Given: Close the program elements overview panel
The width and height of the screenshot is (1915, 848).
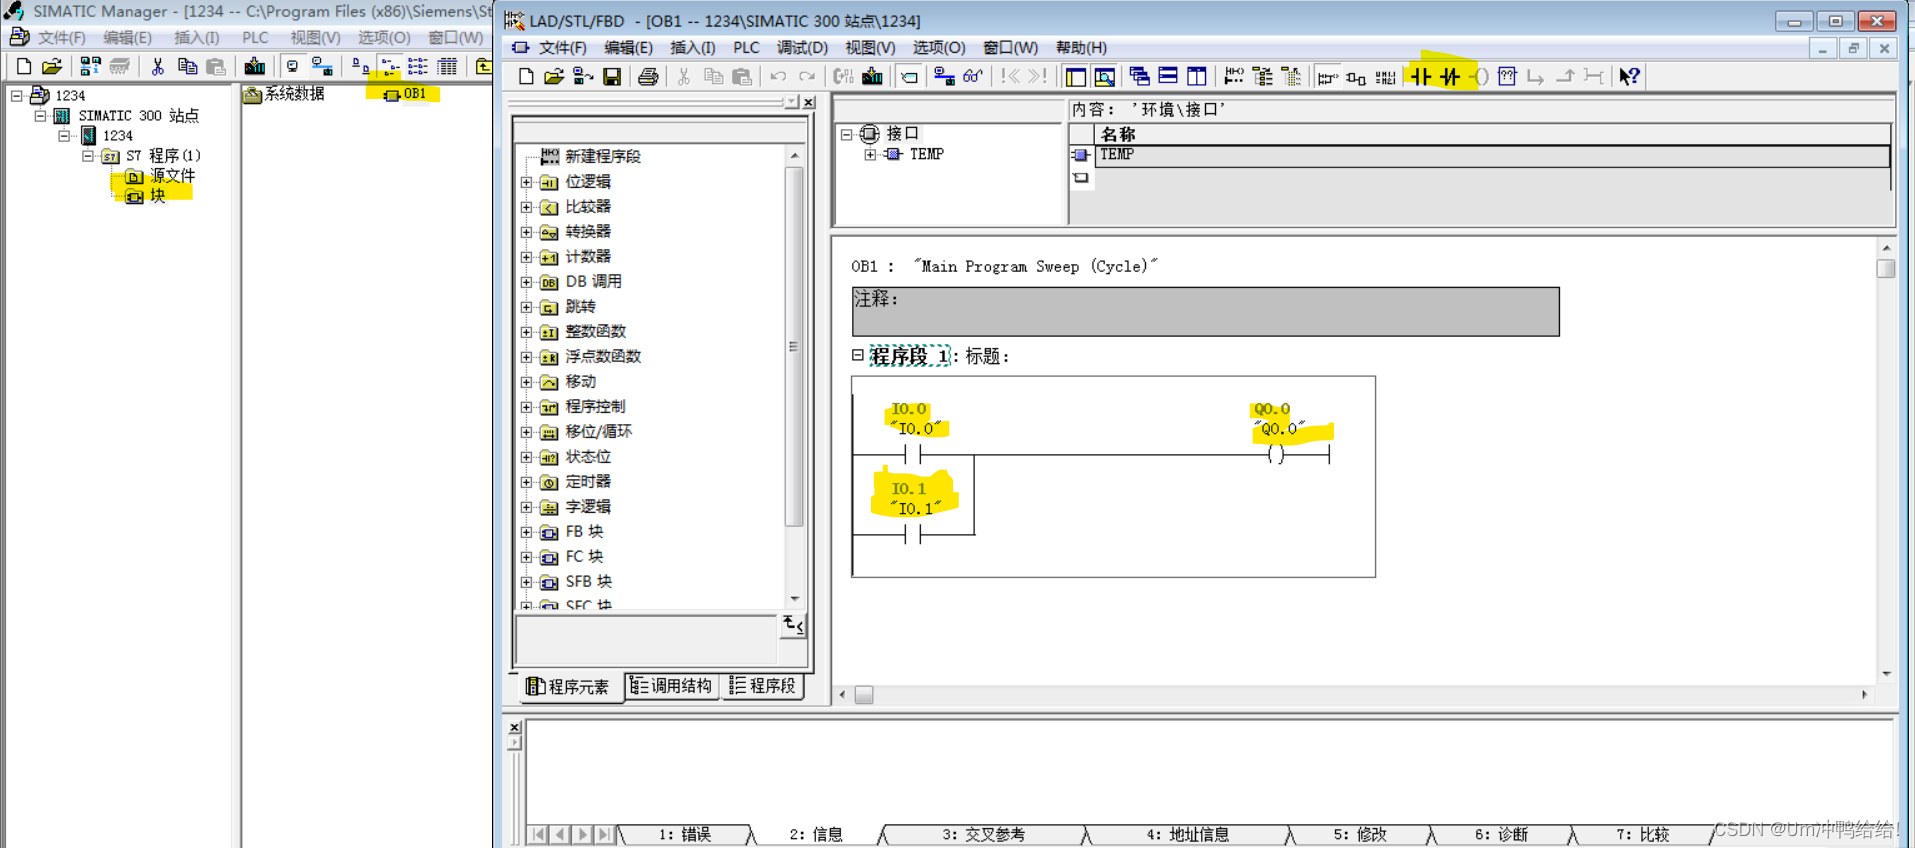Looking at the screenshot, I should [809, 102].
